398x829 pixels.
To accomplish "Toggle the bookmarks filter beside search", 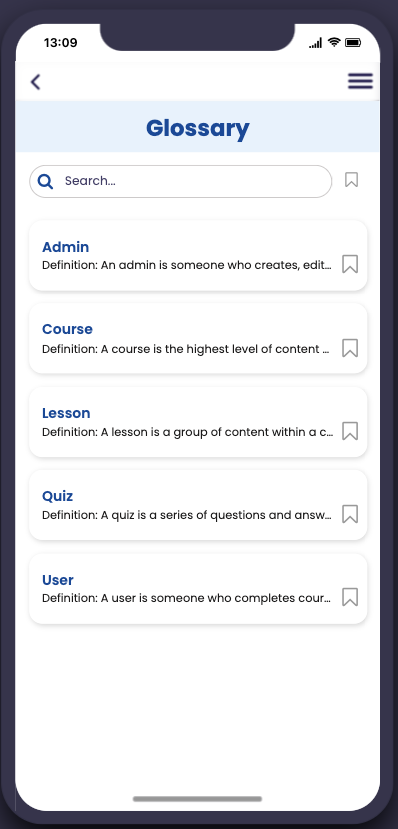I will point(351,180).
